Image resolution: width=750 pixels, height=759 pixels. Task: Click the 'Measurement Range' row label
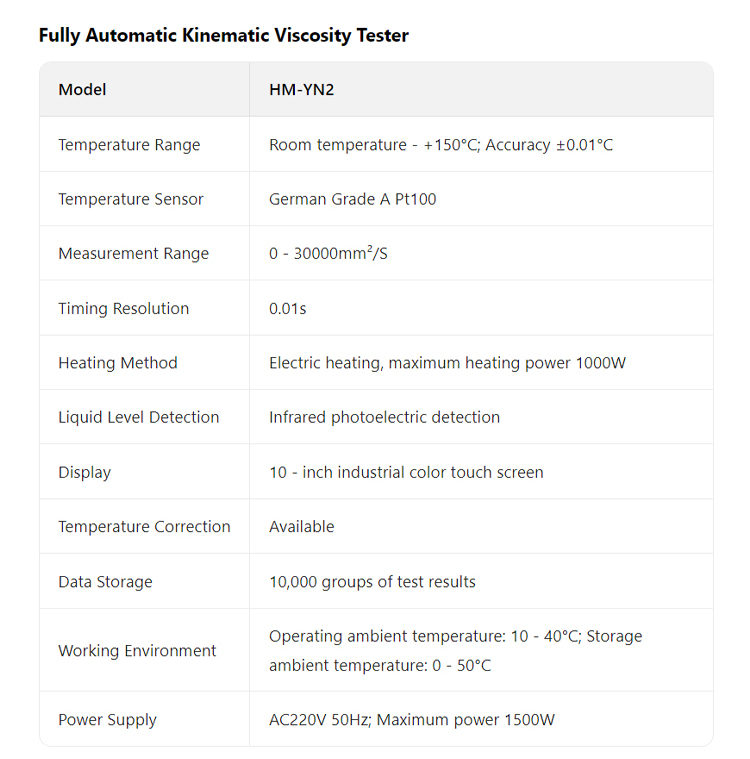coord(133,254)
